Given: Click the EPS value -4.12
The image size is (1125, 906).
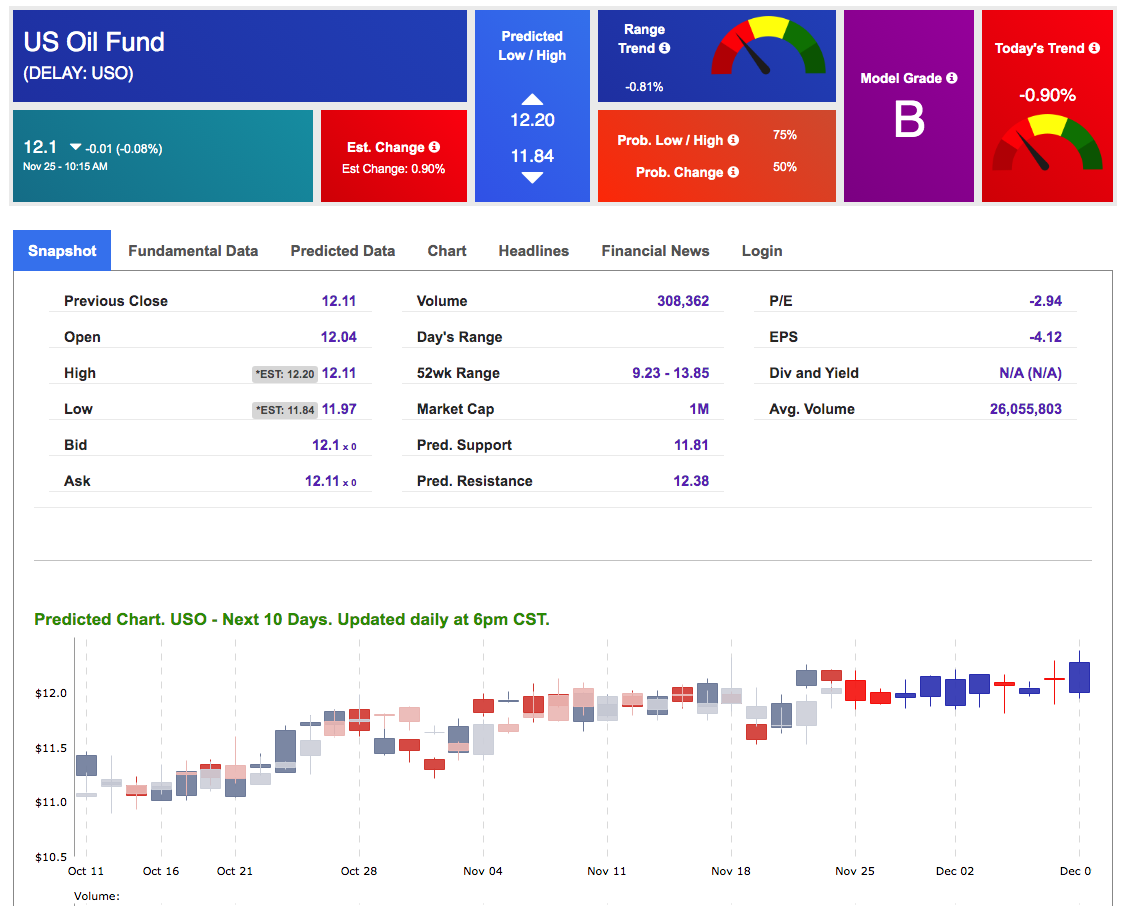Looking at the screenshot, I should coord(1045,337).
